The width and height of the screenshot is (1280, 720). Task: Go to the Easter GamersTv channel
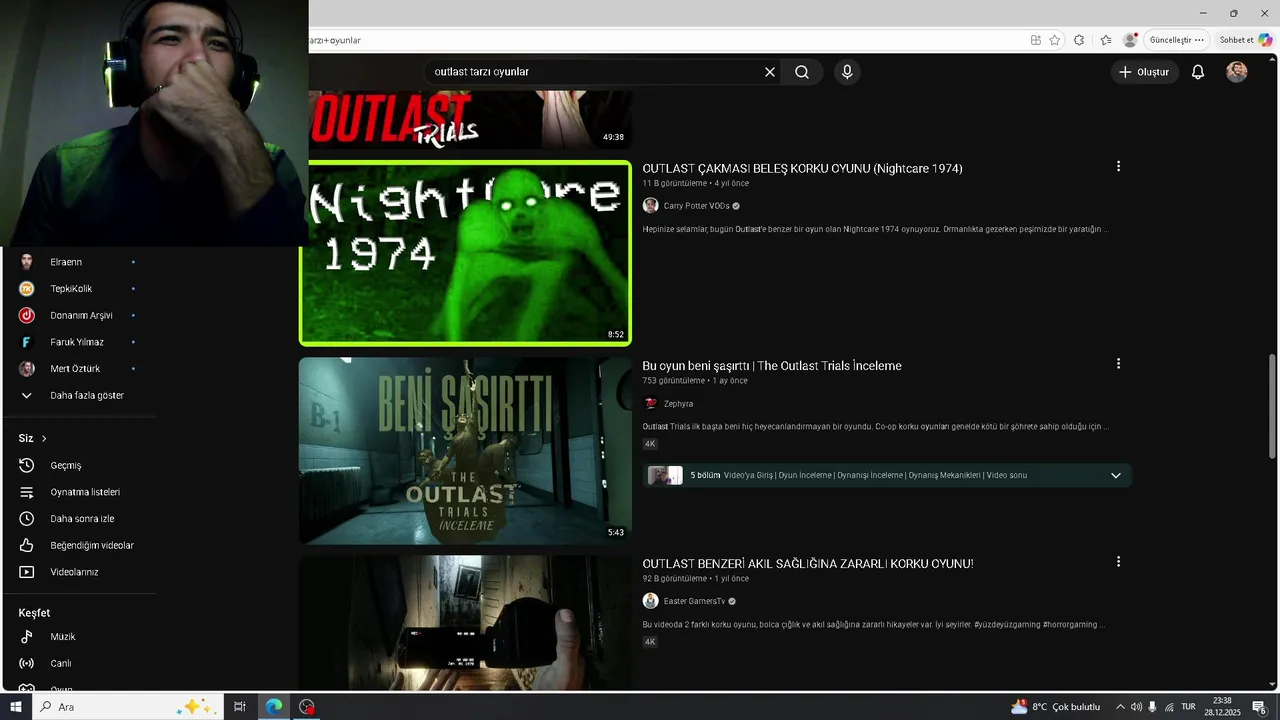694,602
